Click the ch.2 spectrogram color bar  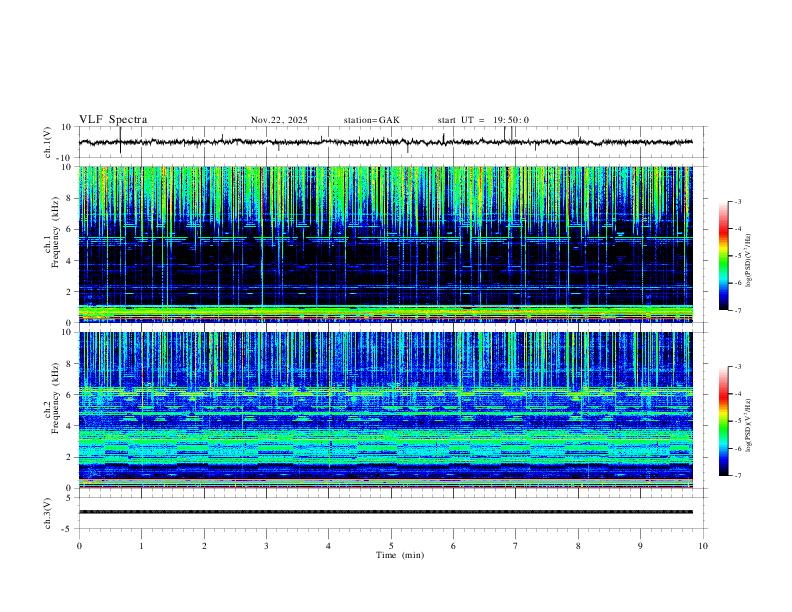(x=723, y=421)
